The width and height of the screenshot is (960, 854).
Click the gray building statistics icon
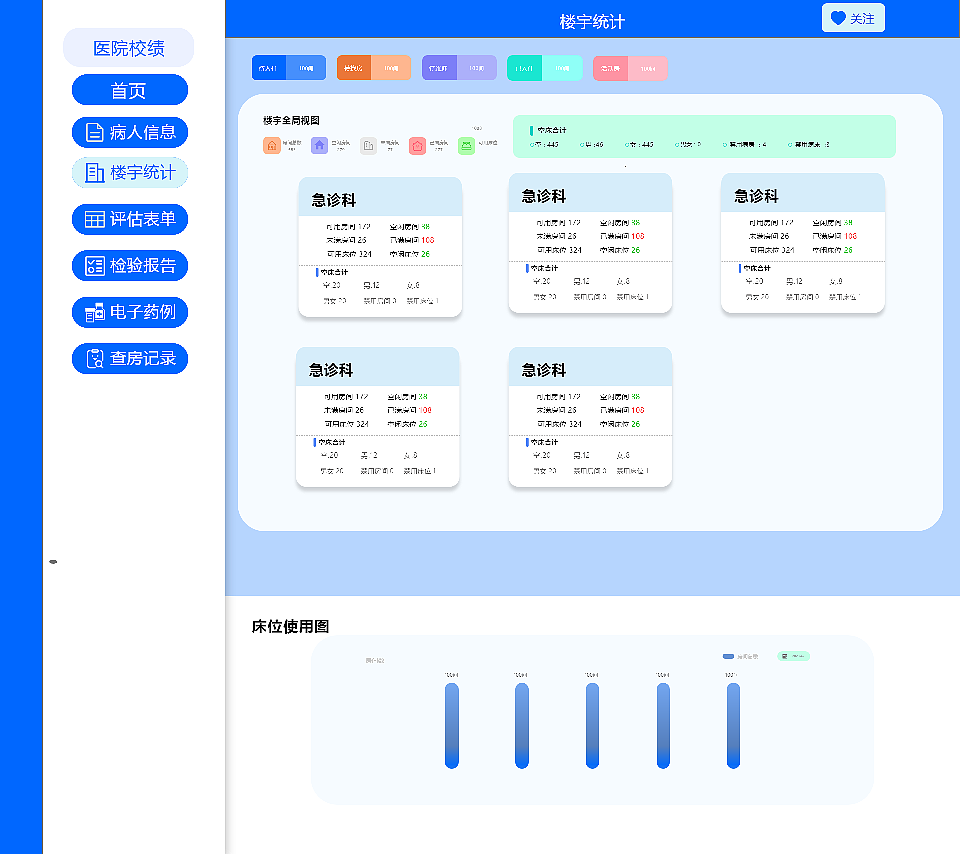pos(368,144)
